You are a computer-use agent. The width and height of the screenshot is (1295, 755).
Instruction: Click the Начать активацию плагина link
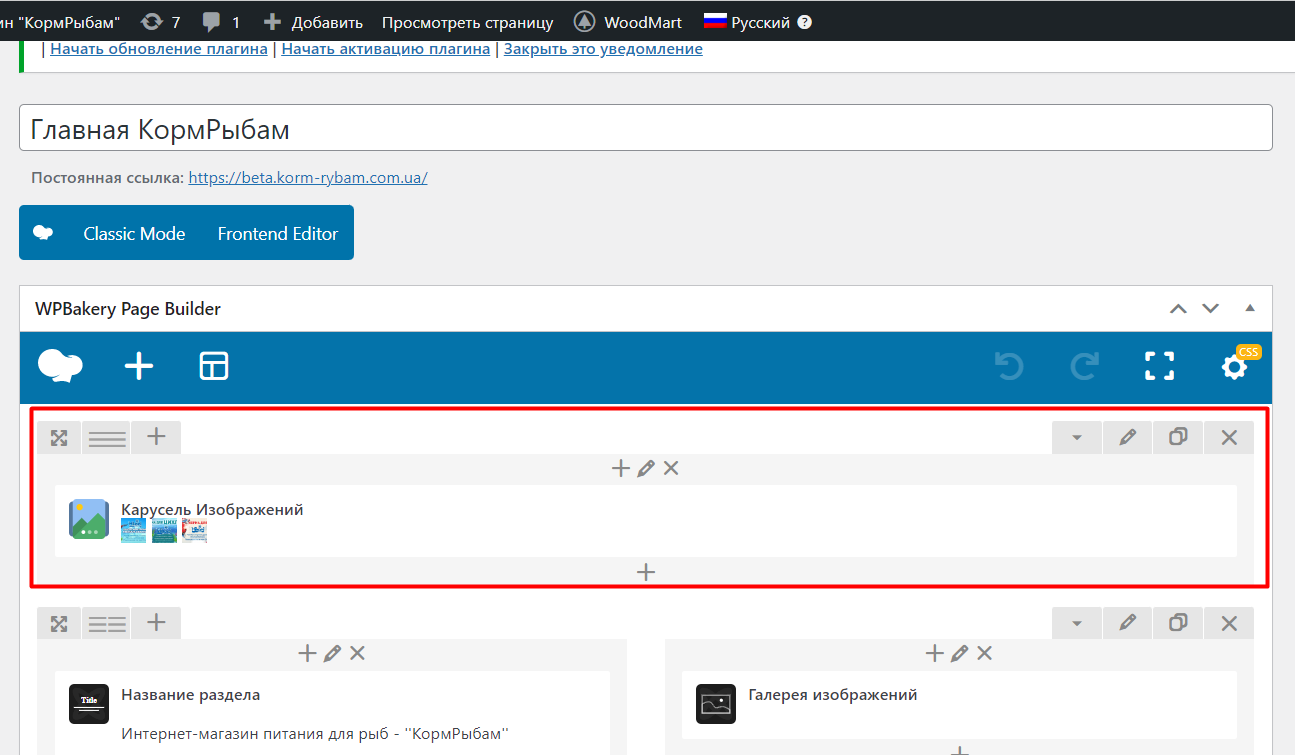(x=386, y=49)
